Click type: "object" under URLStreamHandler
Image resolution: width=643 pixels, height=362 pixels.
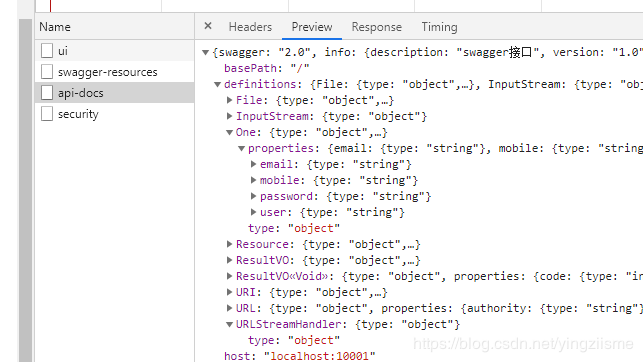pos(294,340)
